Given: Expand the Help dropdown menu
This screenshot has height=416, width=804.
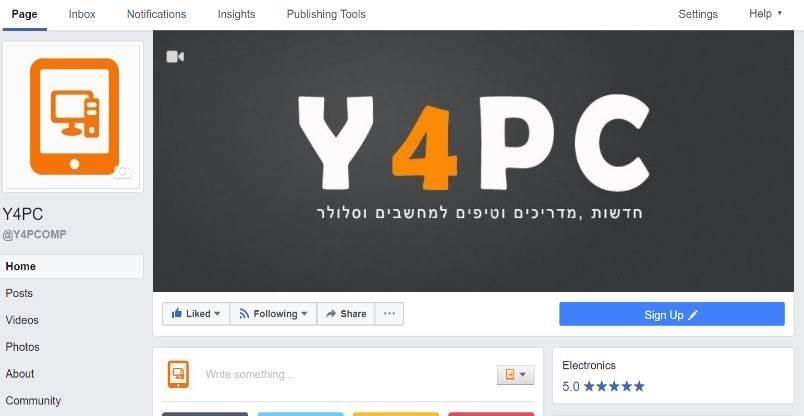Looking at the screenshot, I should [766, 14].
